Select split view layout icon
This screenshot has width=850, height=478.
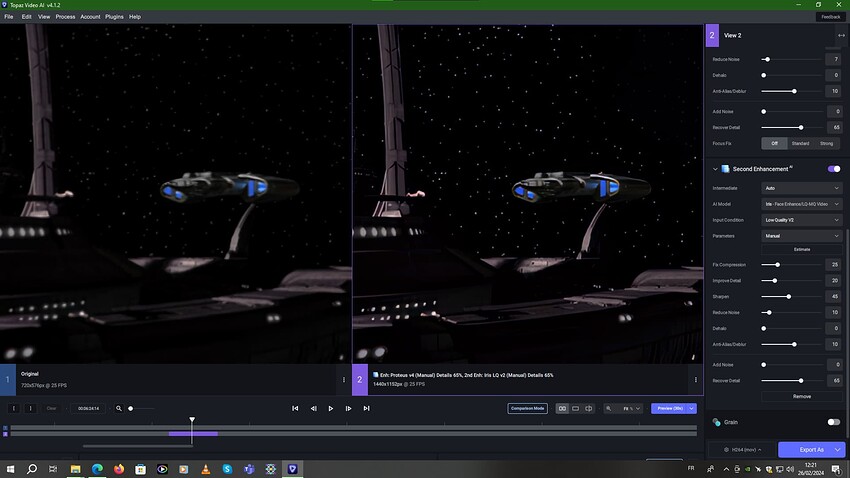tap(589, 408)
